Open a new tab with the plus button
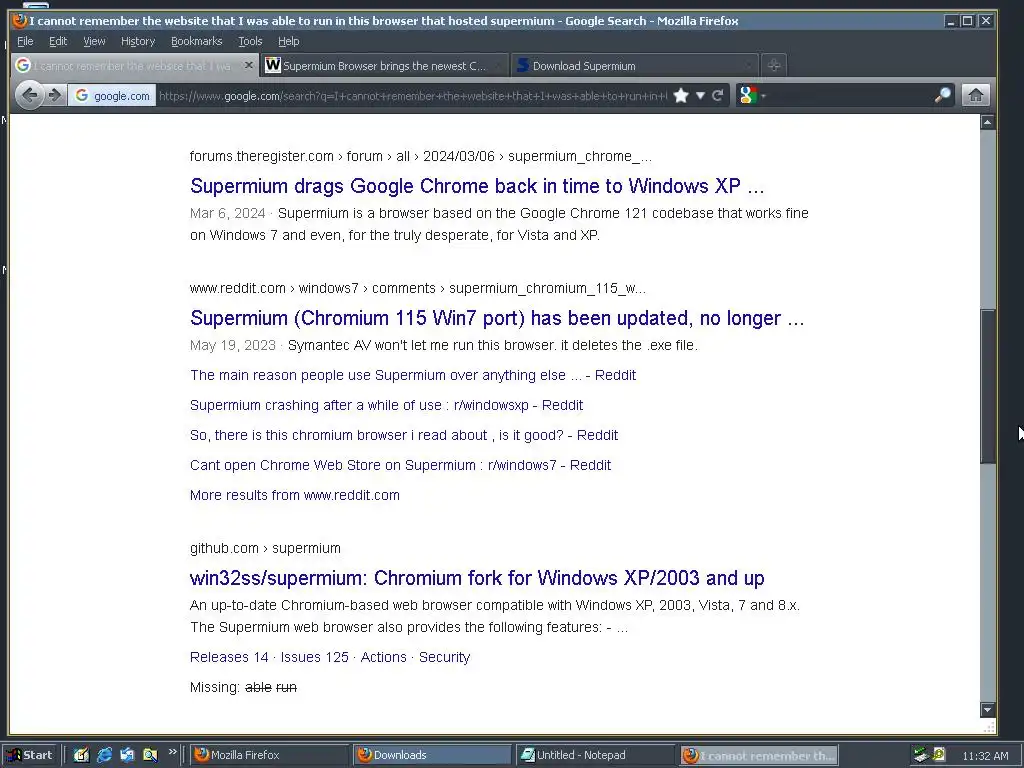 click(774, 65)
